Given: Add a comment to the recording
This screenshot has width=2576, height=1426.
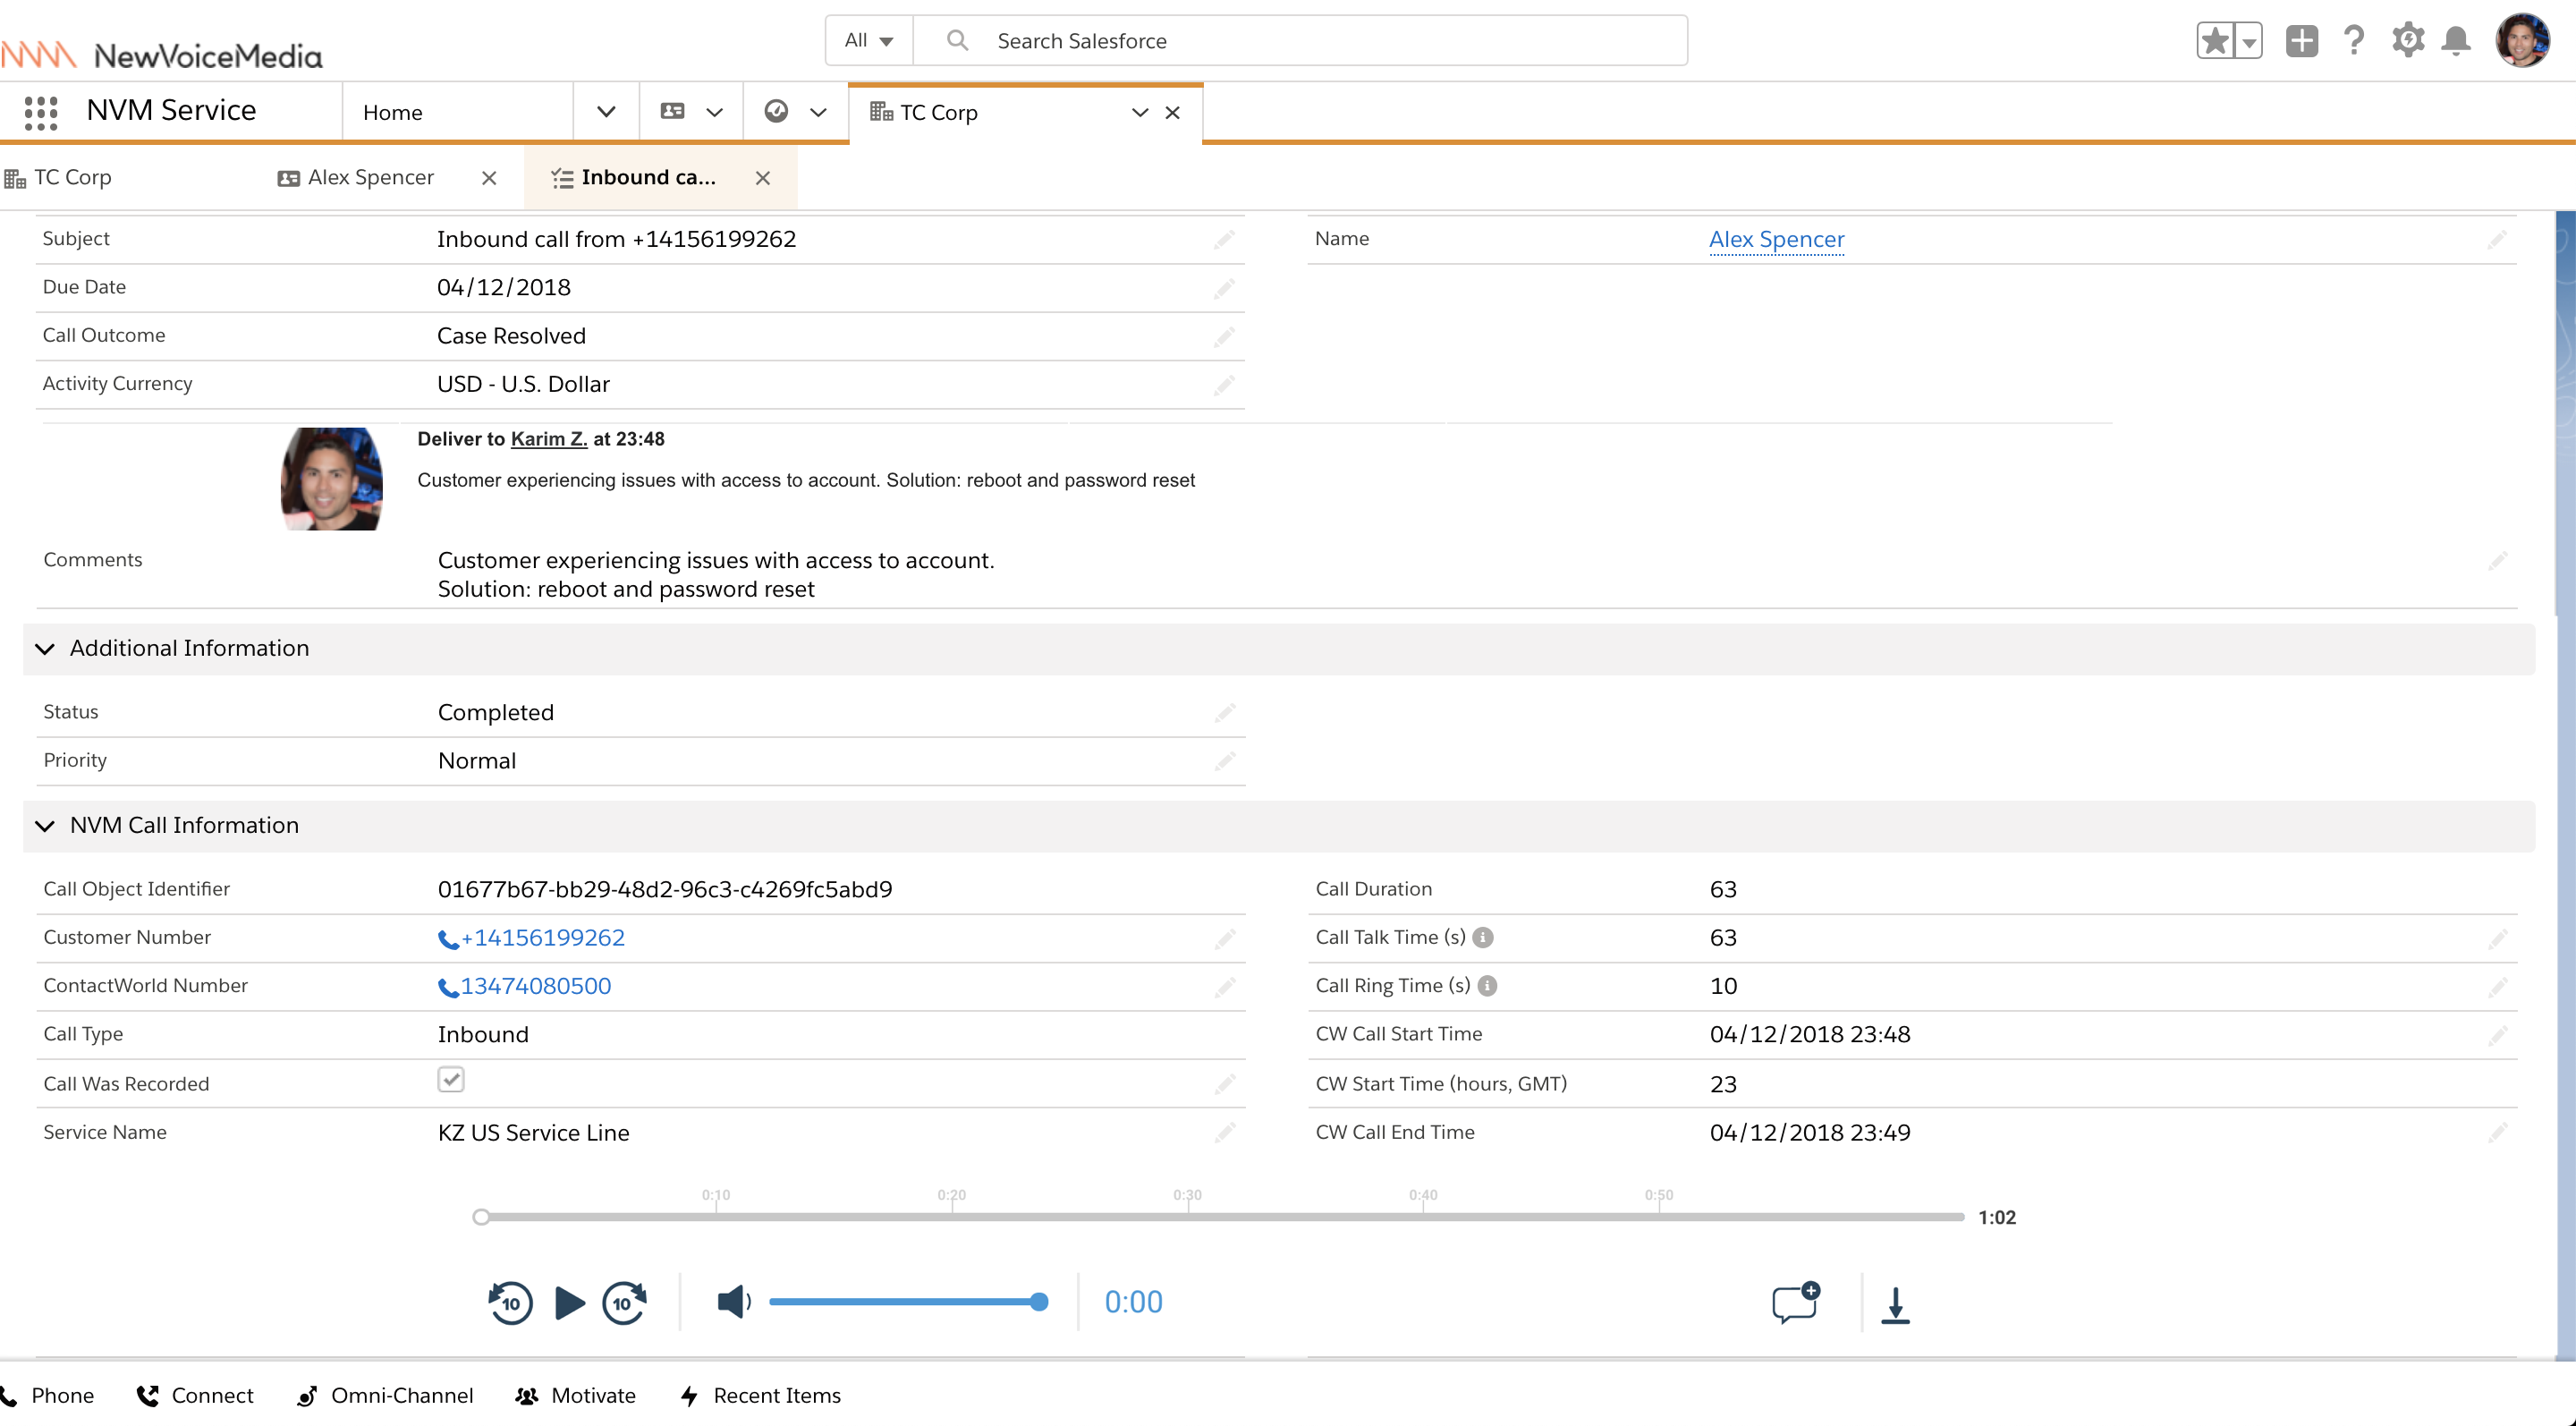Looking at the screenshot, I should 1795,1303.
